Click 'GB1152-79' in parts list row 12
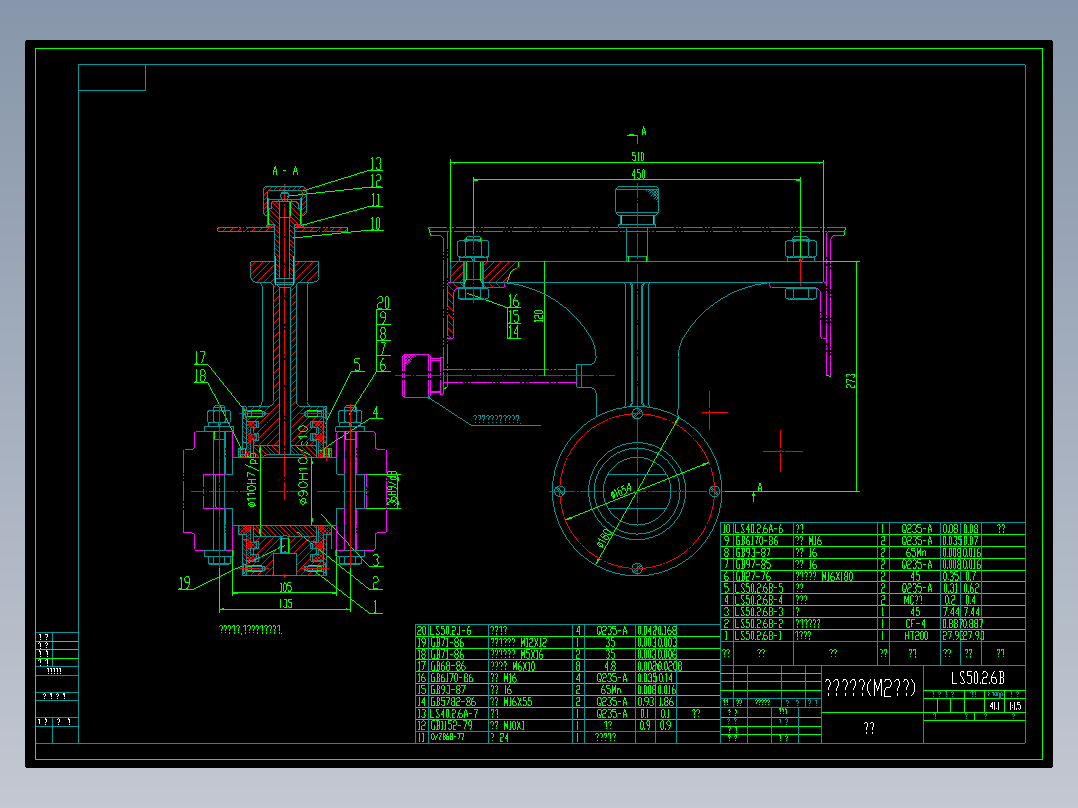Viewport: 1078px width, 808px height. pyautogui.click(x=451, y=725)
